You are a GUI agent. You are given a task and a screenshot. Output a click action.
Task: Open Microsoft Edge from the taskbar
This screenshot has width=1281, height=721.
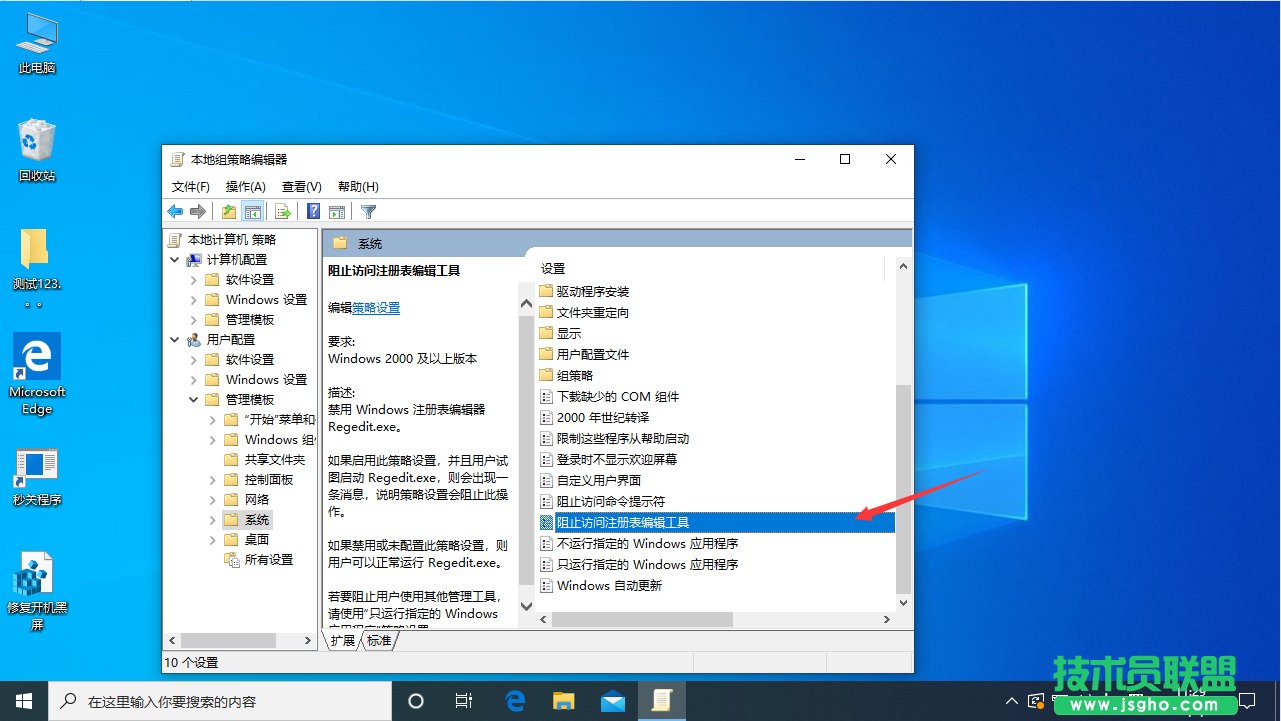coord(514,700)
